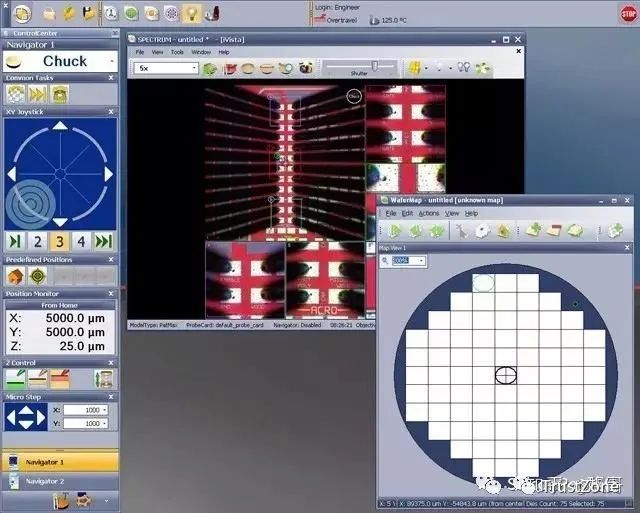Open the File menu in Spectrum window
Screen dimensions: 640x513
[x=140, y=52]
